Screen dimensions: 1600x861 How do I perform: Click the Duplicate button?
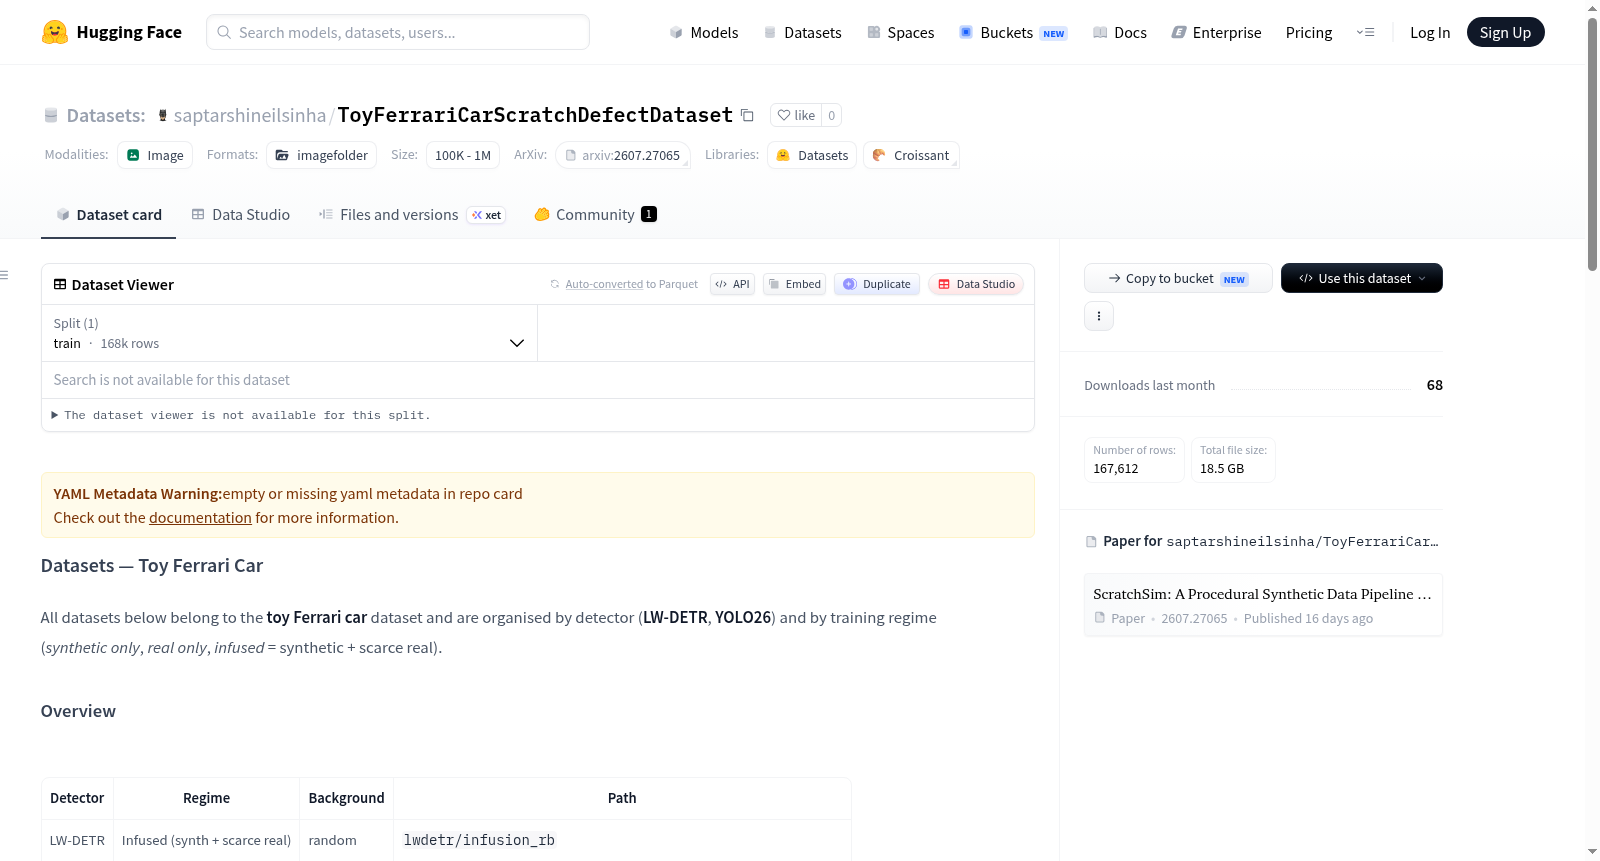877,284
